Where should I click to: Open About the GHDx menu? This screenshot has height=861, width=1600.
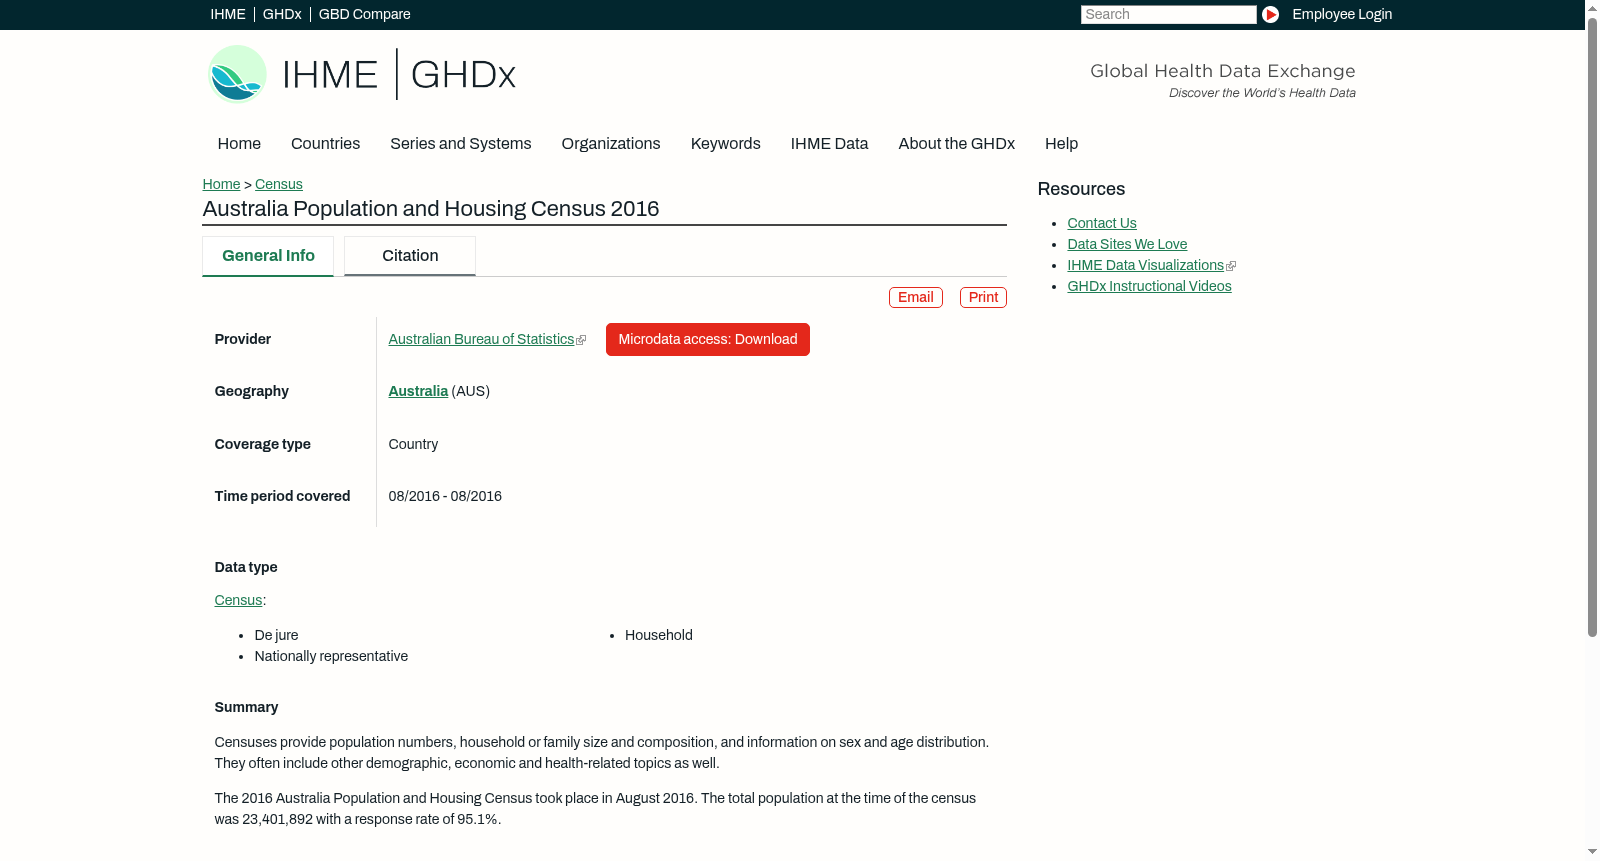956,143
